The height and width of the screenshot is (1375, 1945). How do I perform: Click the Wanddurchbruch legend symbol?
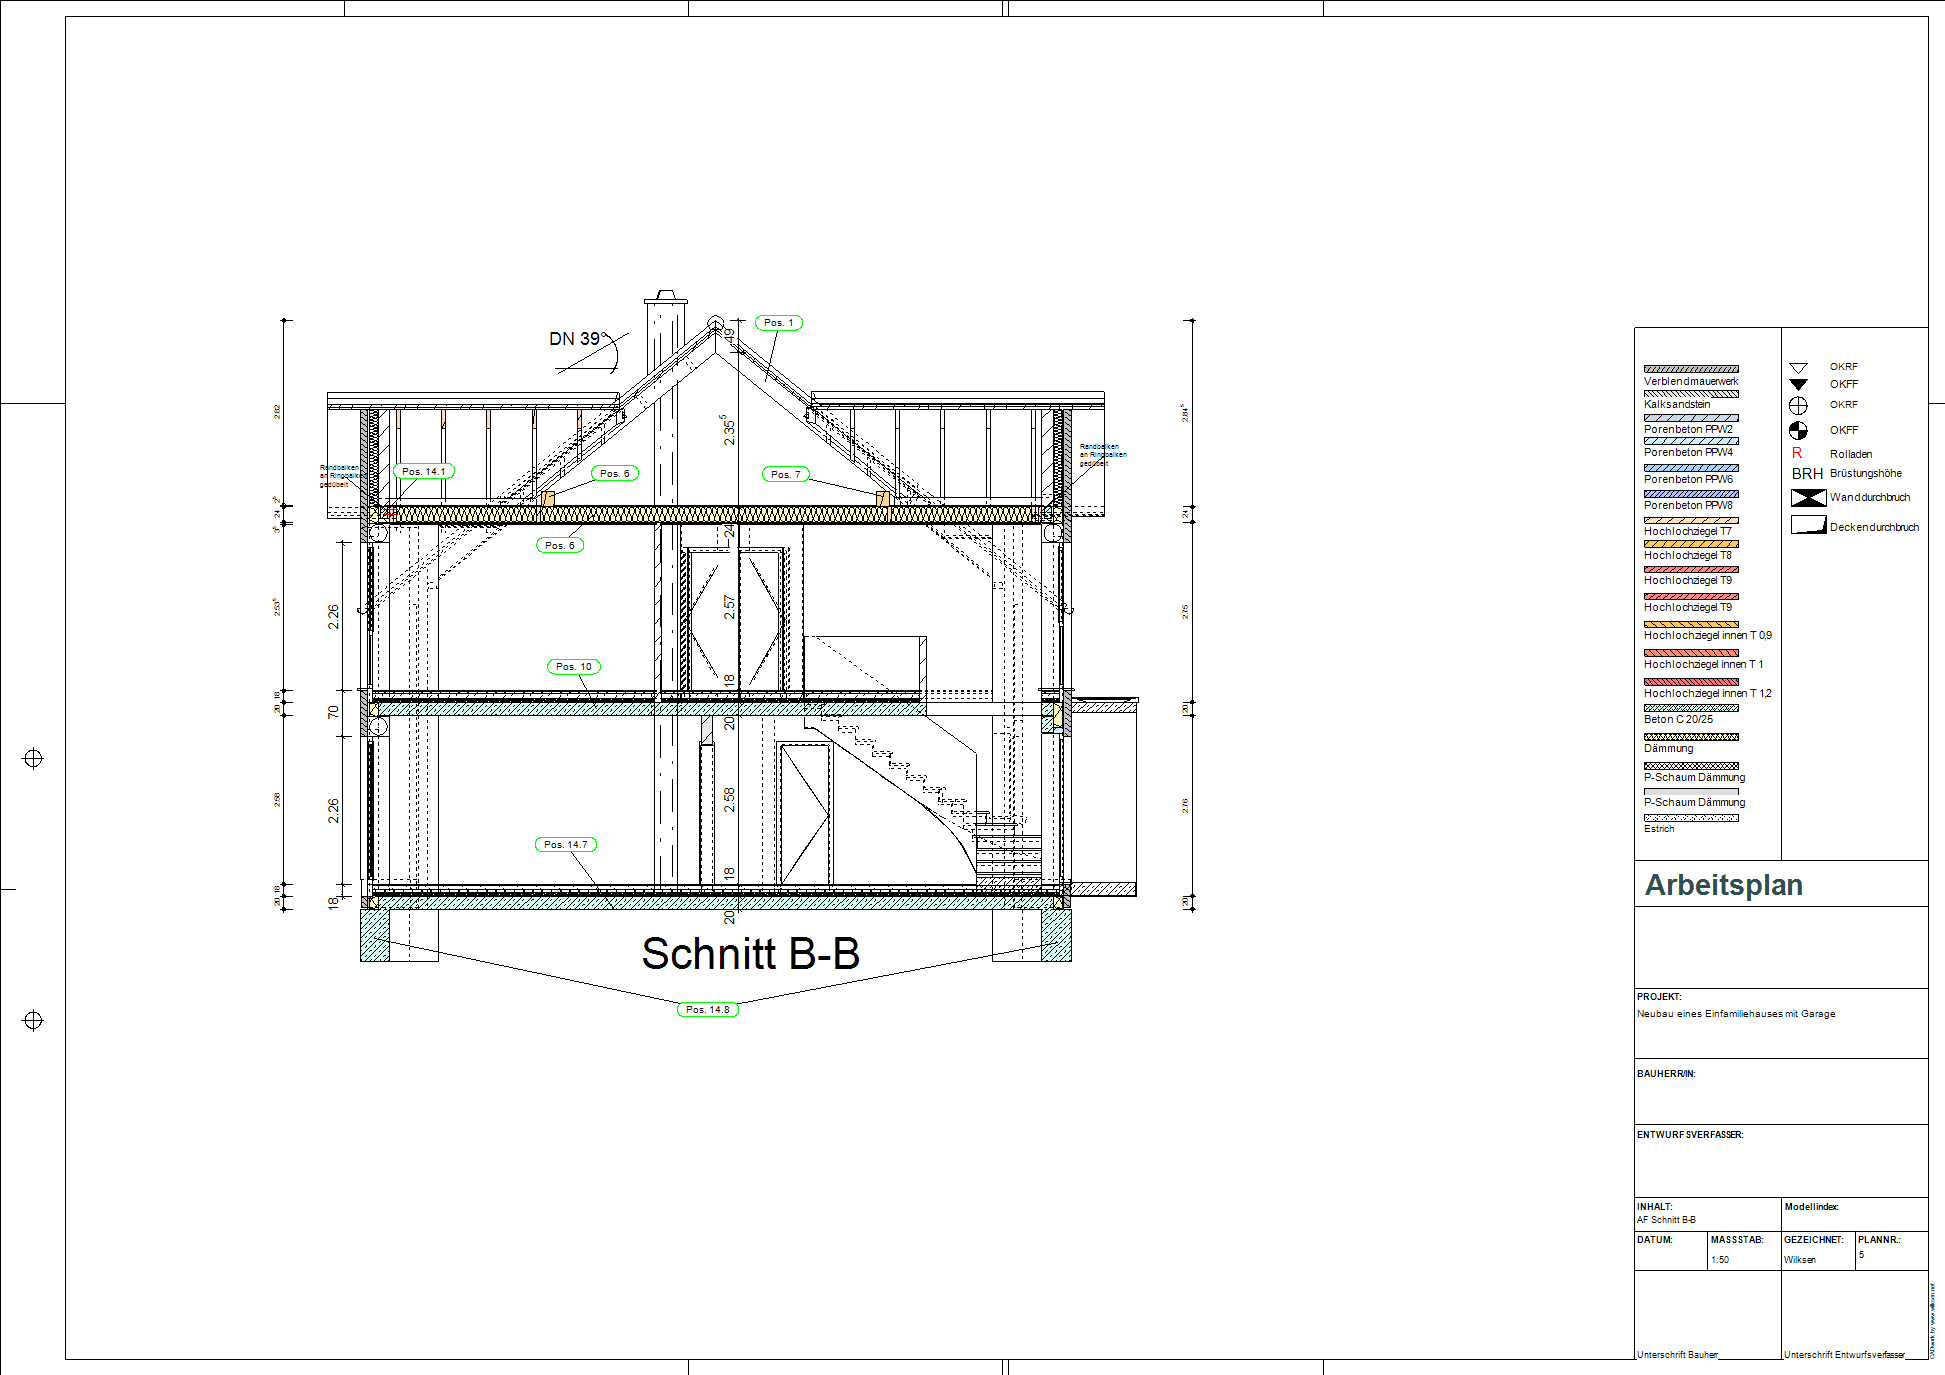(1808, 498)
